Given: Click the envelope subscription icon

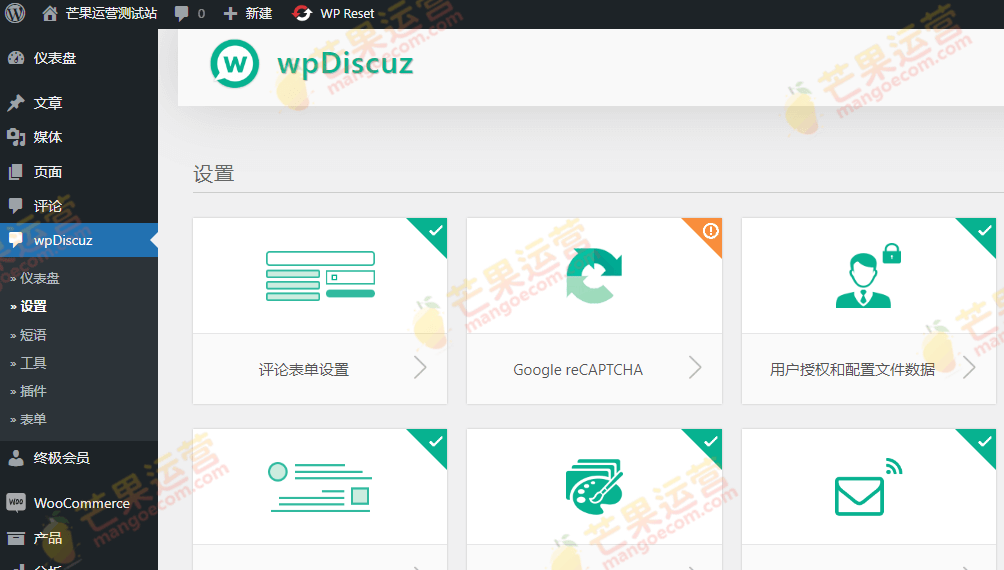Looking at the screenshot, I should click(868, 487).
